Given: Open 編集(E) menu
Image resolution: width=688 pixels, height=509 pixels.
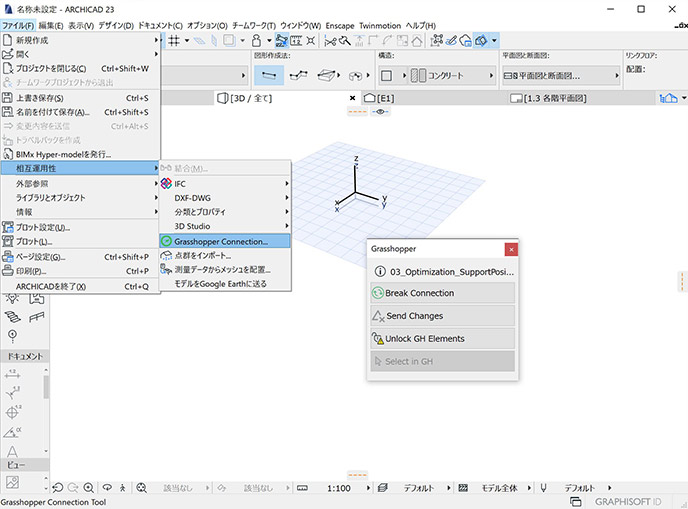Looking at the screenshot, I should click(51, 25).
